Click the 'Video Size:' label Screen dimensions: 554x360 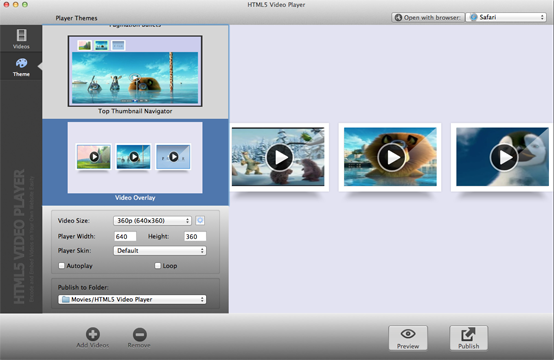coord(74,220)
